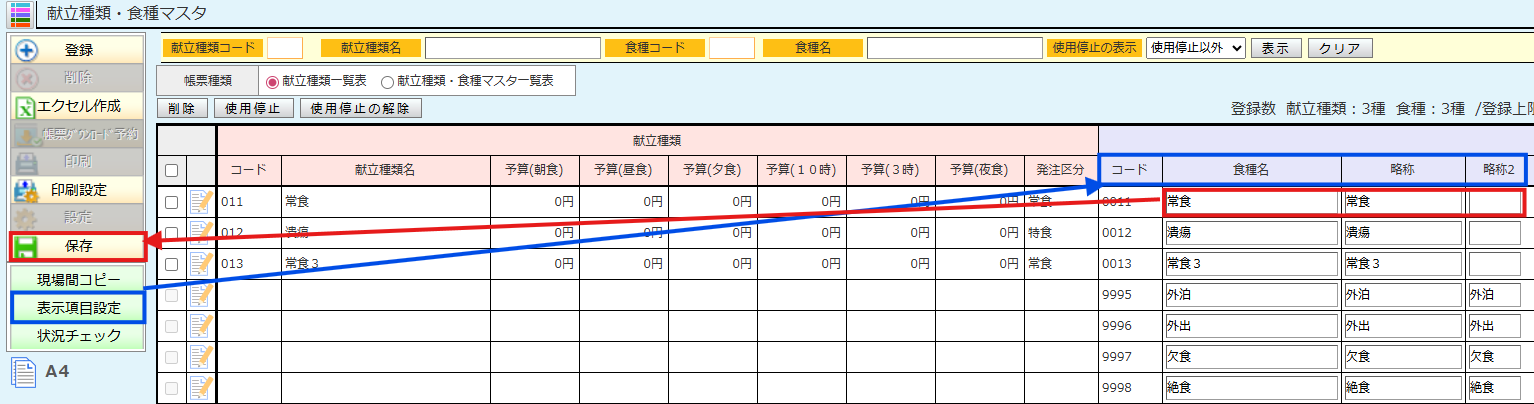This screenshot has width=1534, height=404.
Task: Open 現場間コピー in the sidebar
Action: pyautogui.click(x=78, y=279)
